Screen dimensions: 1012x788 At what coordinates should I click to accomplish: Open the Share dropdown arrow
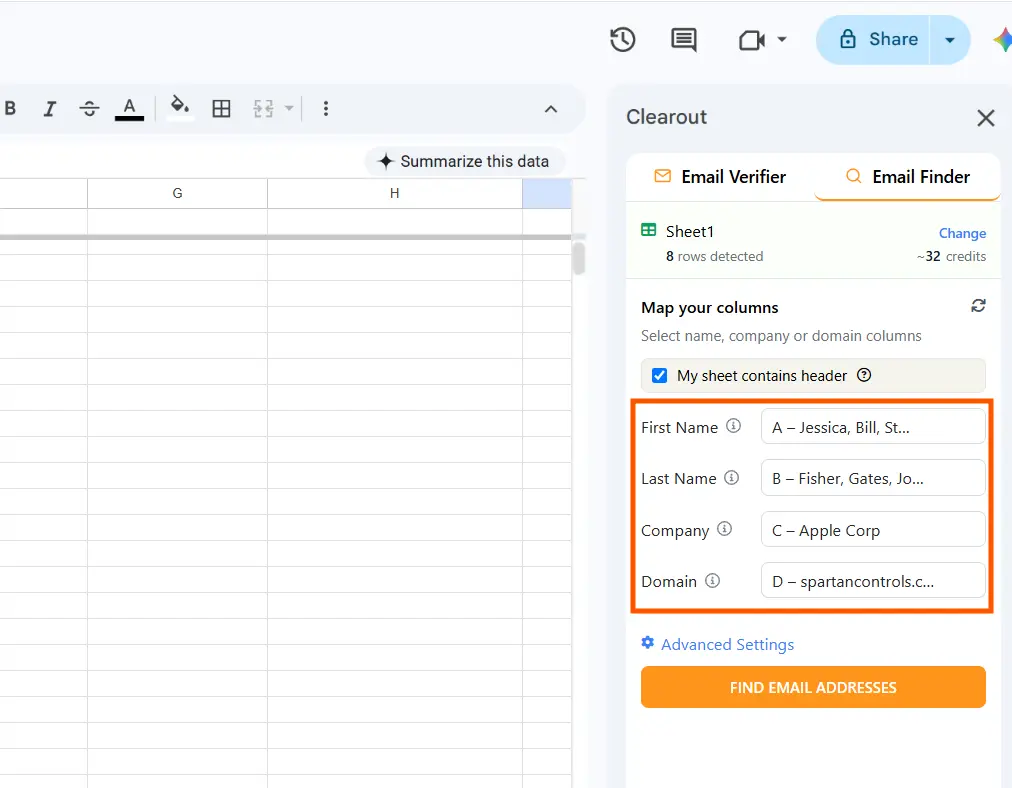coord(950,40)
